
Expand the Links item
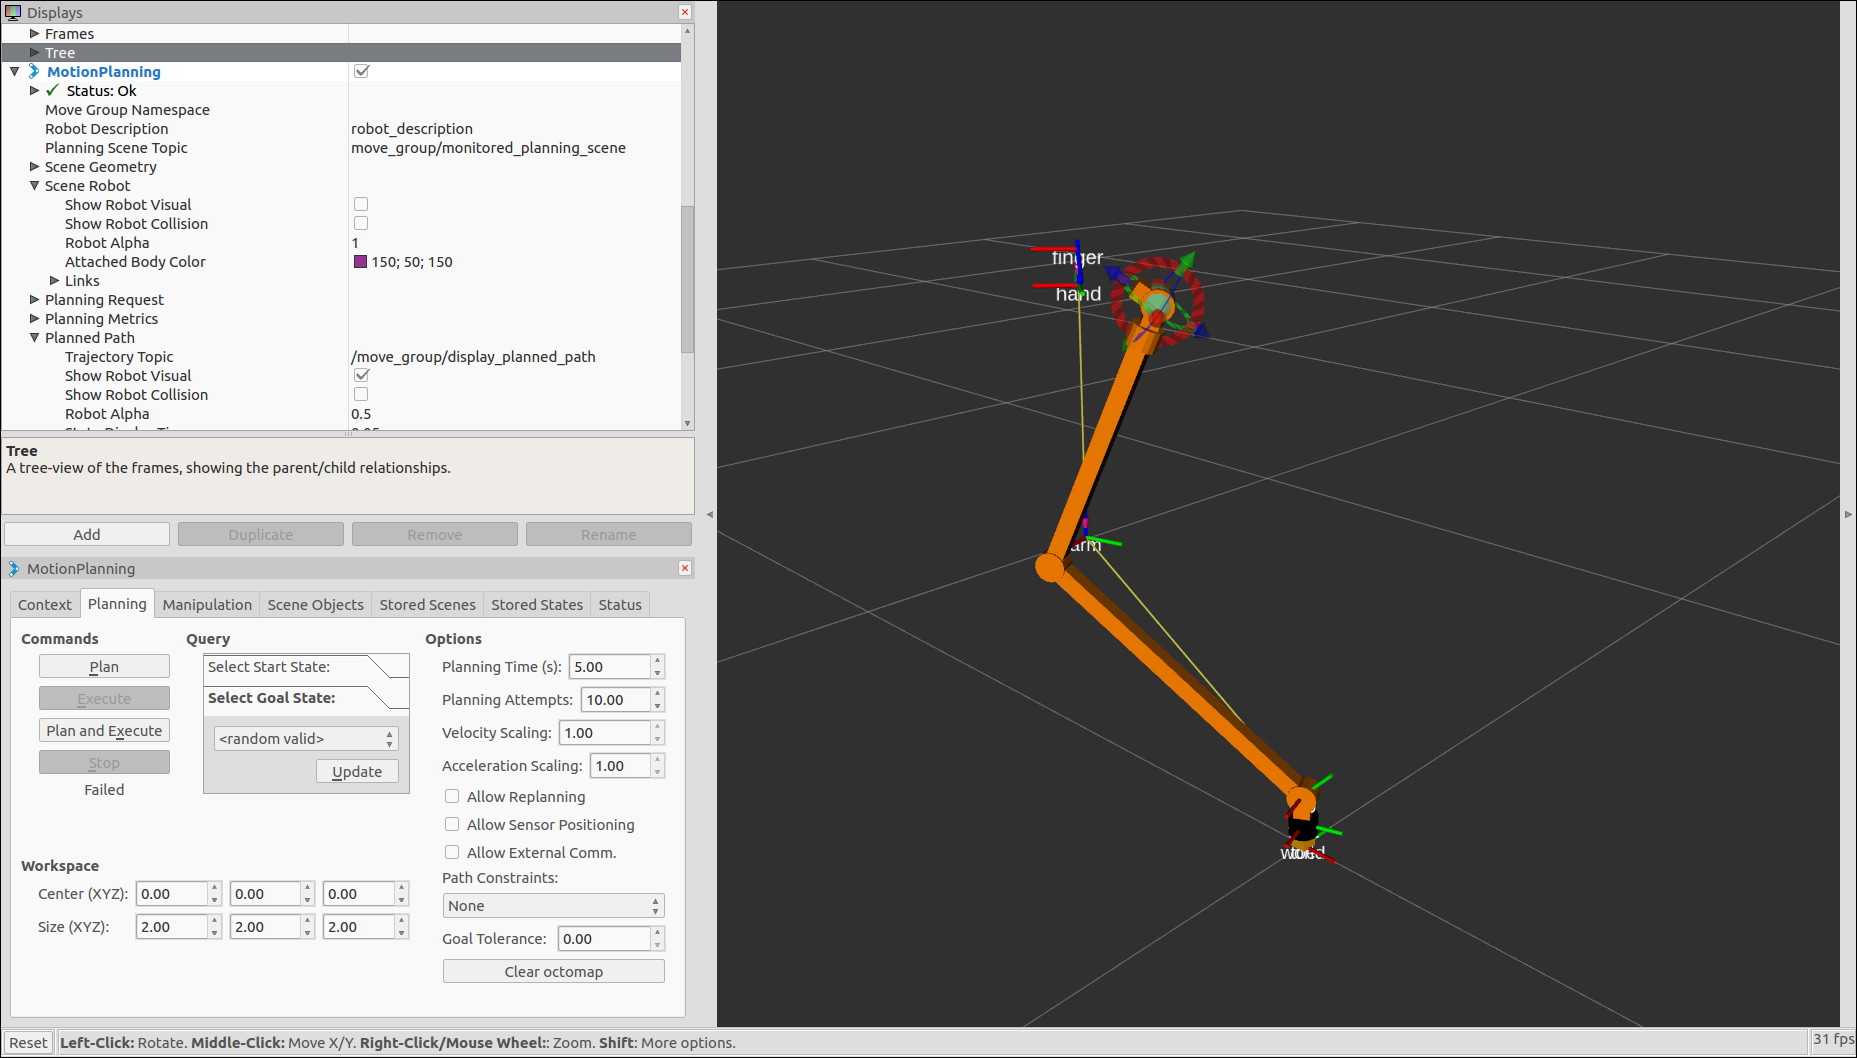[x=55, y=280]
